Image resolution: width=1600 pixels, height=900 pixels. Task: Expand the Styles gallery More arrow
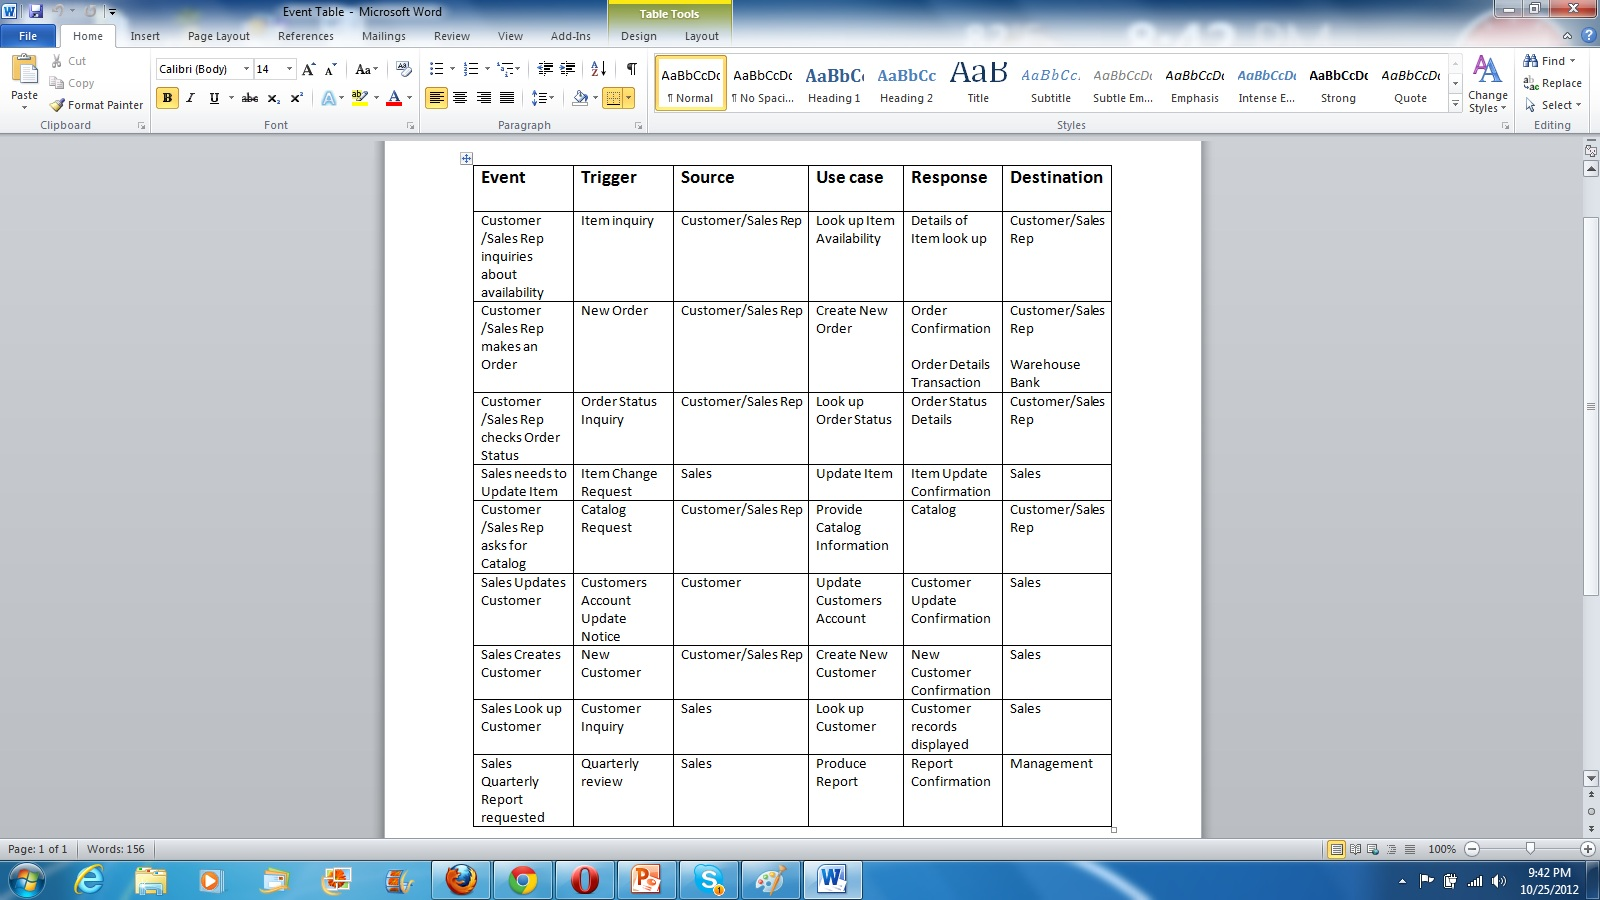pos(1455,104)
